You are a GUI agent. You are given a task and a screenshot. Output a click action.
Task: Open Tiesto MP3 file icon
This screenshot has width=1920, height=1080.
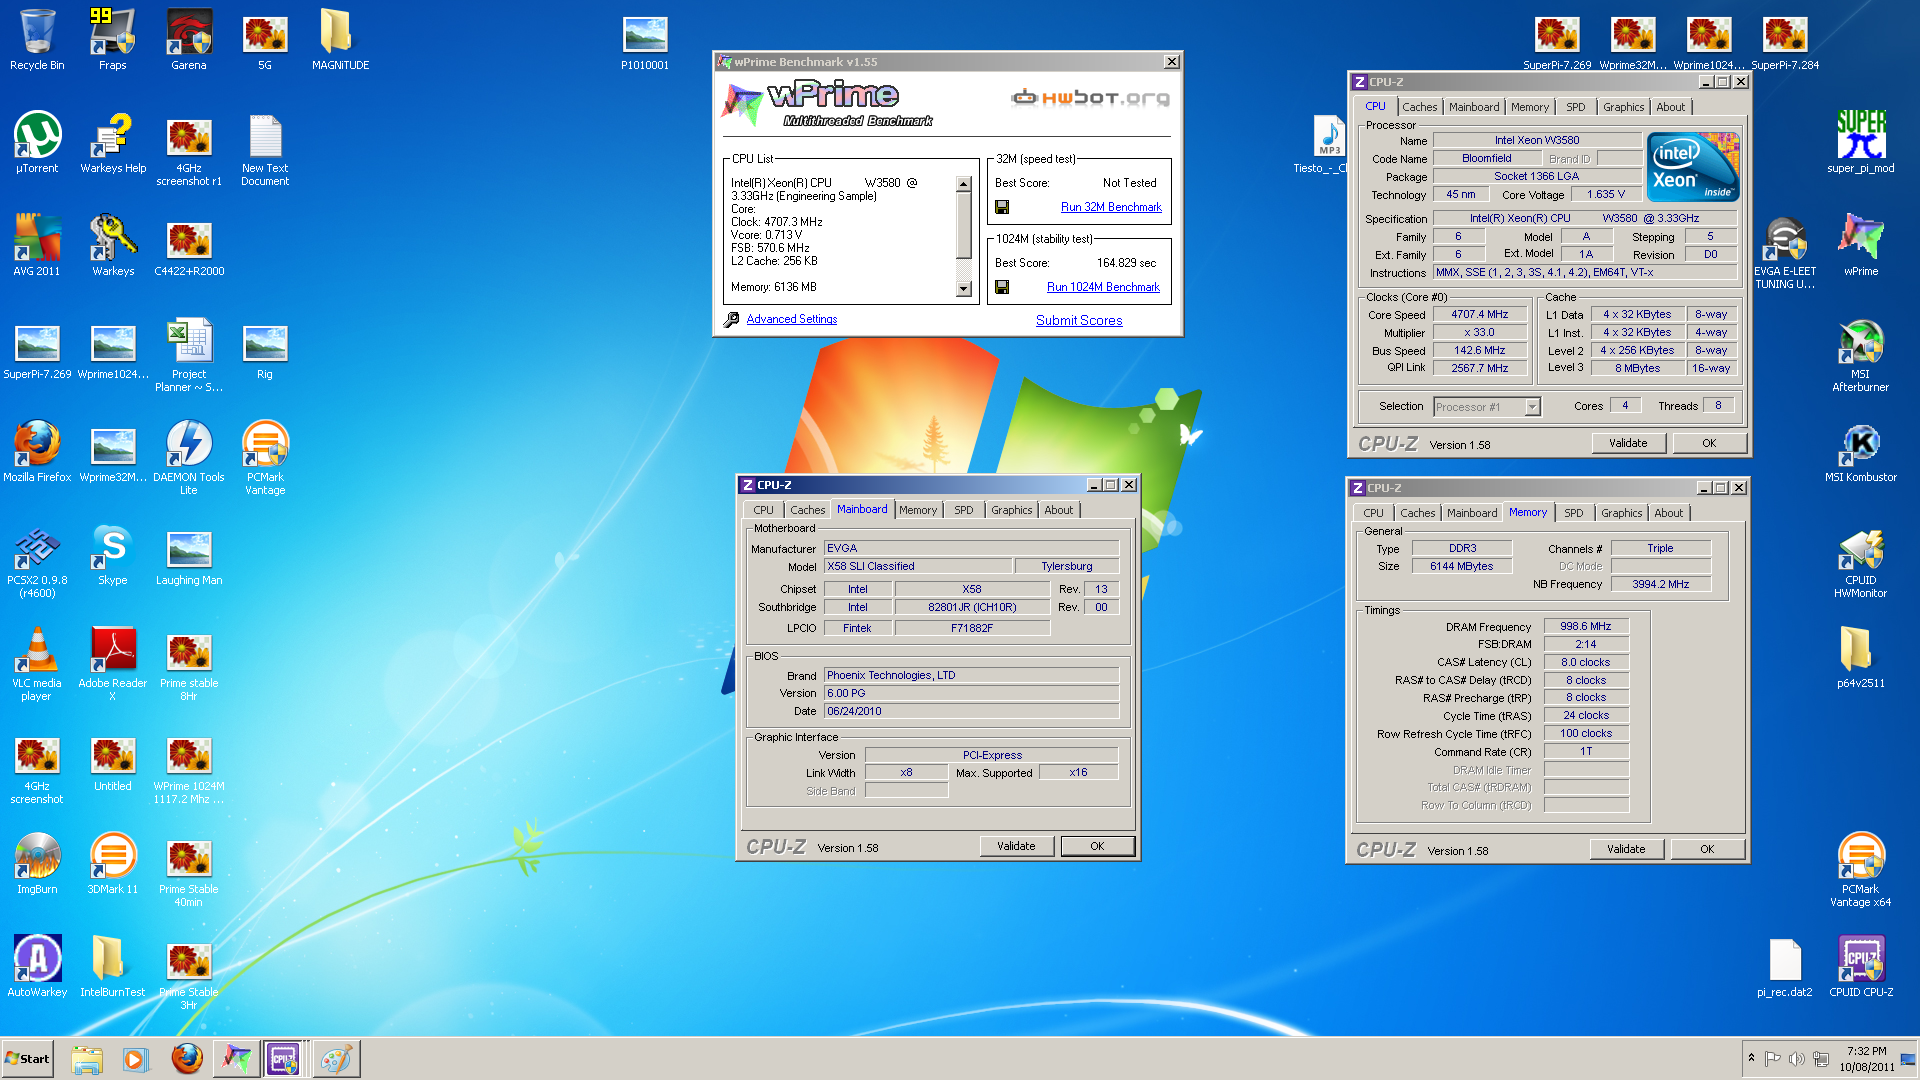tap(1322, 143)
